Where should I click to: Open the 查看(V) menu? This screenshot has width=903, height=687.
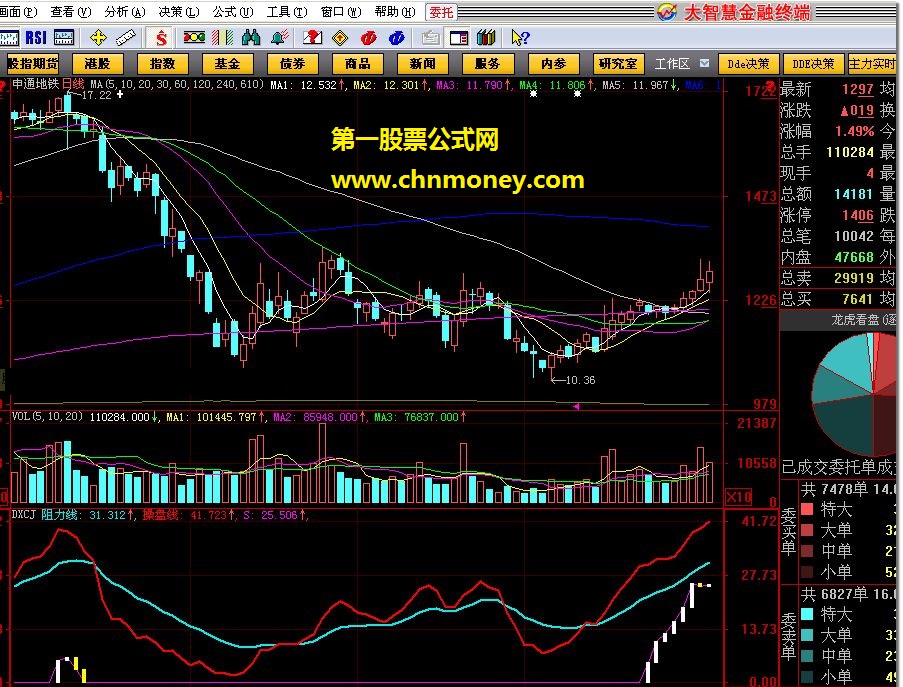71,12
